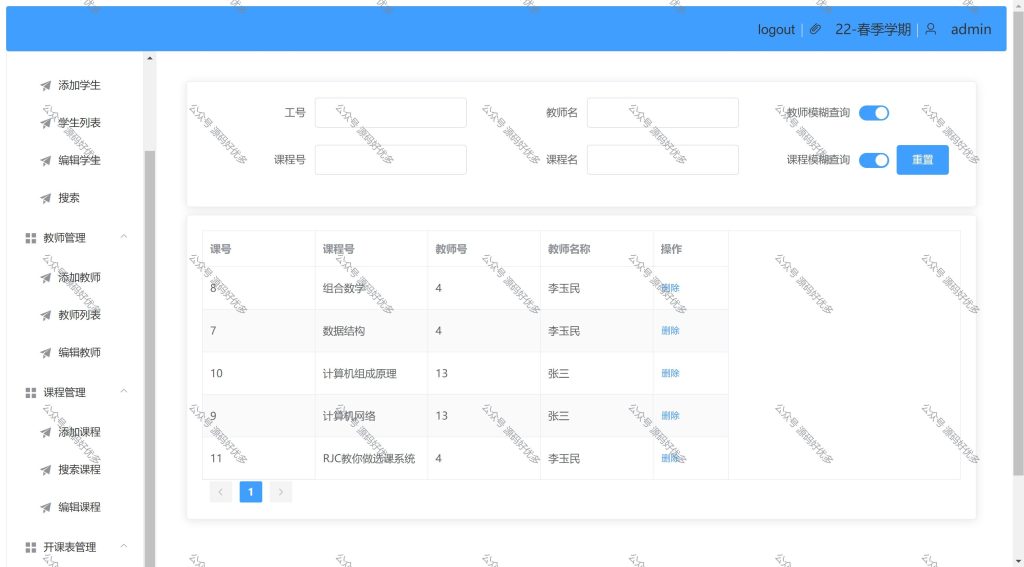Viewport: 1024px width, 567px height.
Task: Delete the 计算机组成原理 course row
Action: [670, 373]
